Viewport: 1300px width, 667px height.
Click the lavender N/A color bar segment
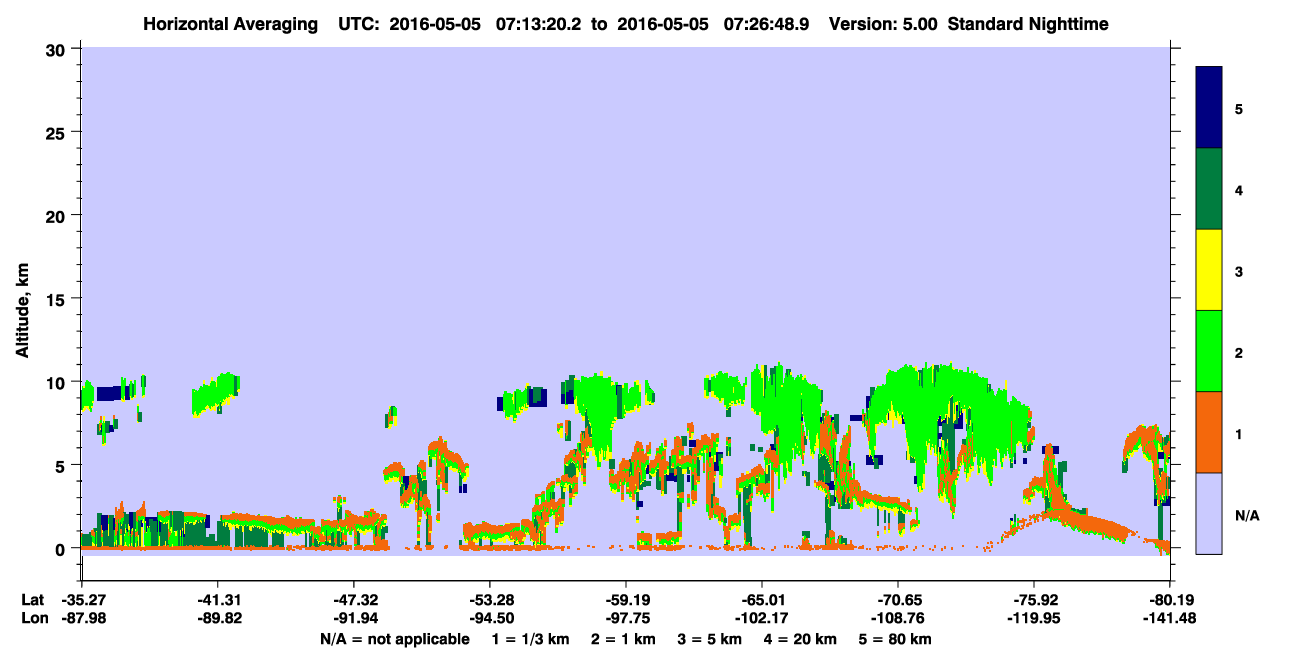coord(1209,513)
